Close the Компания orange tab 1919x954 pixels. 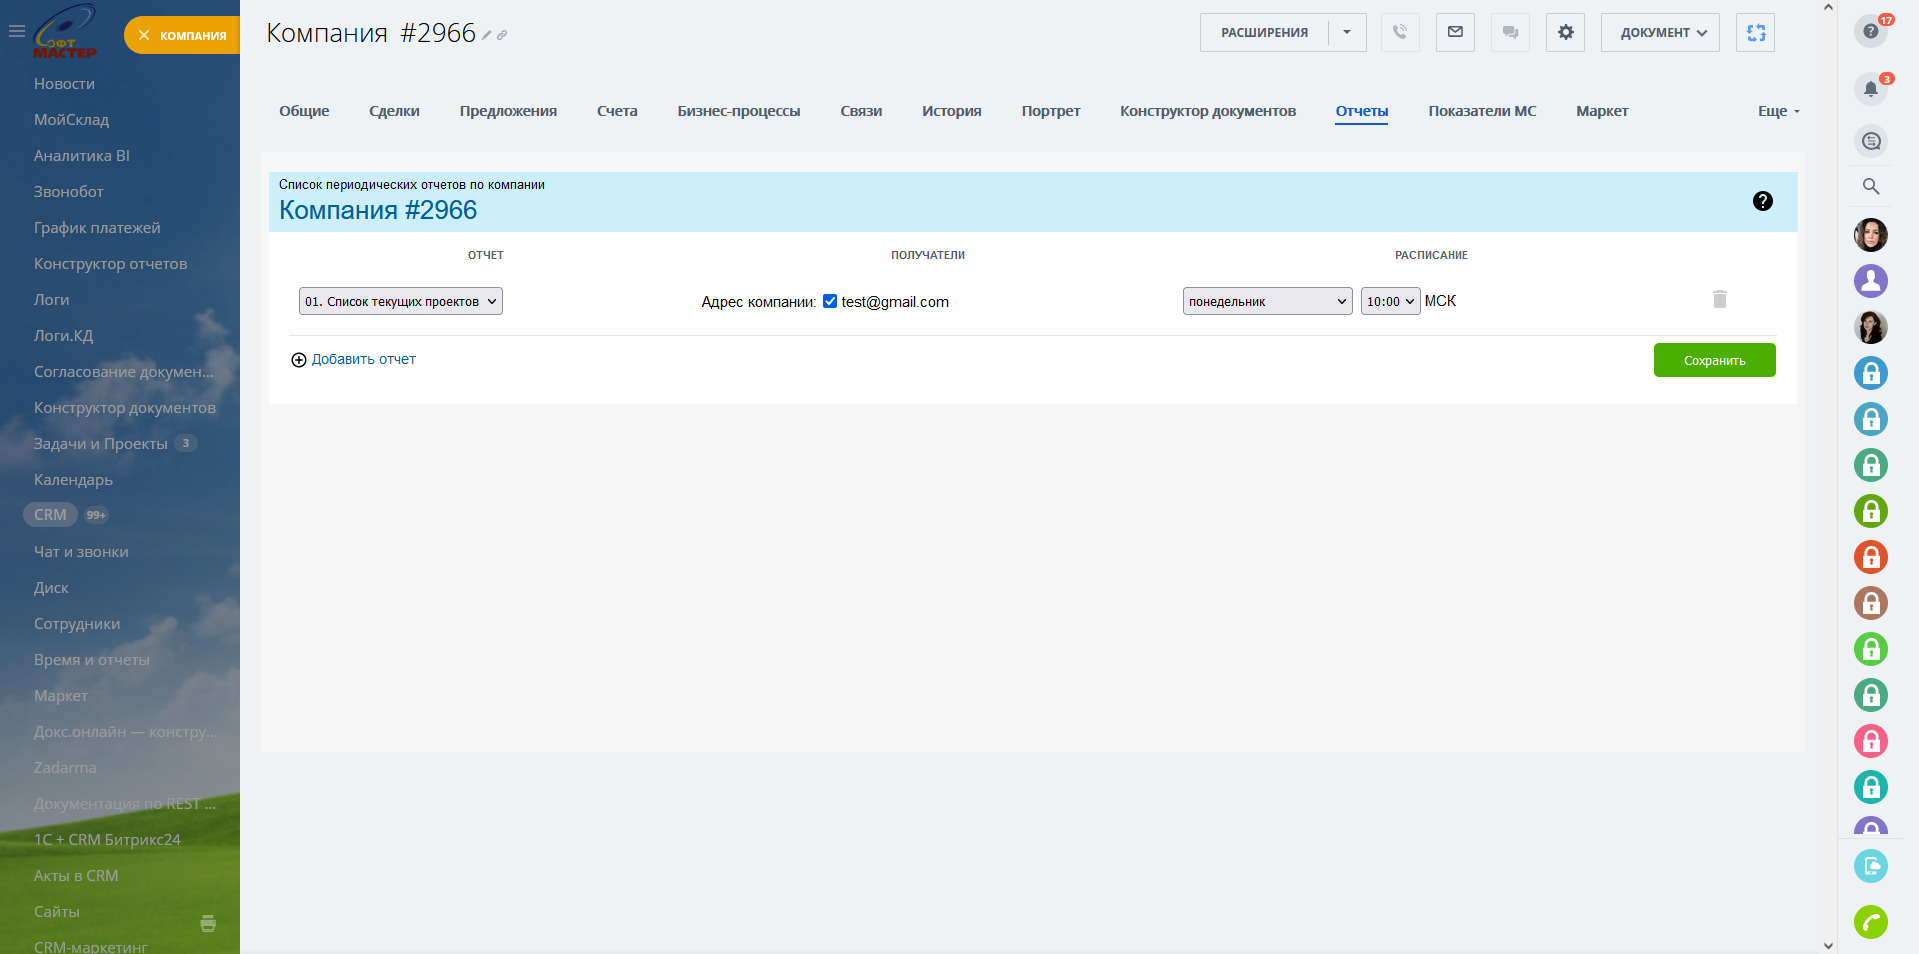[144, 35]
